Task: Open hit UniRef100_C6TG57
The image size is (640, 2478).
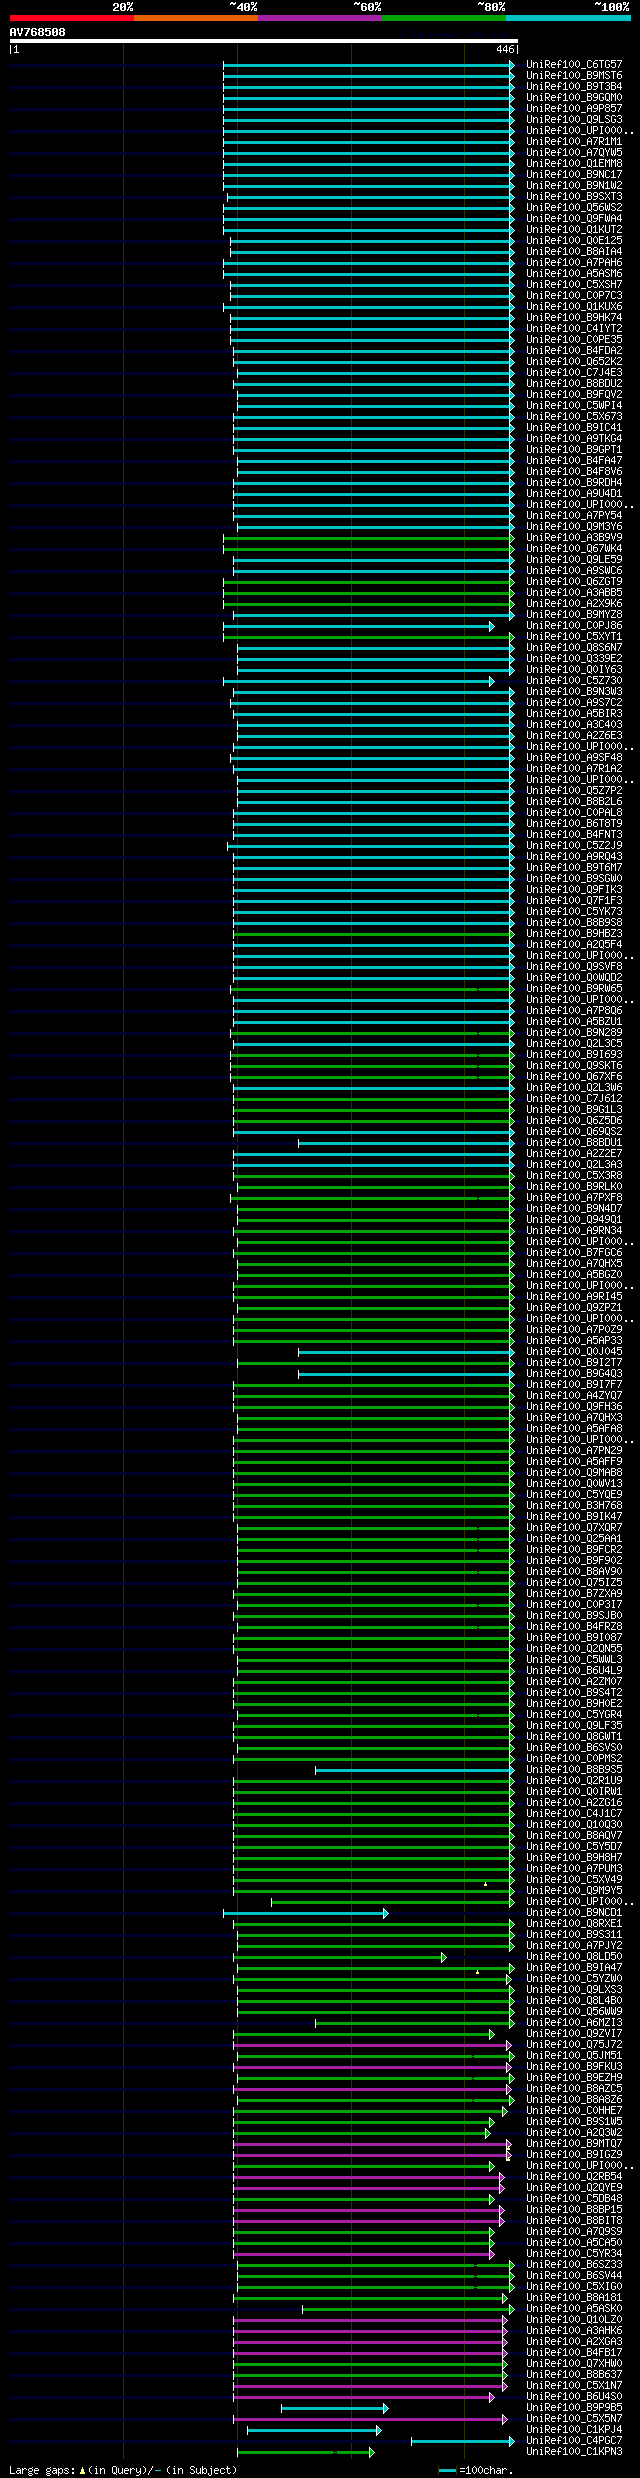Action: (x=574, y=64)
